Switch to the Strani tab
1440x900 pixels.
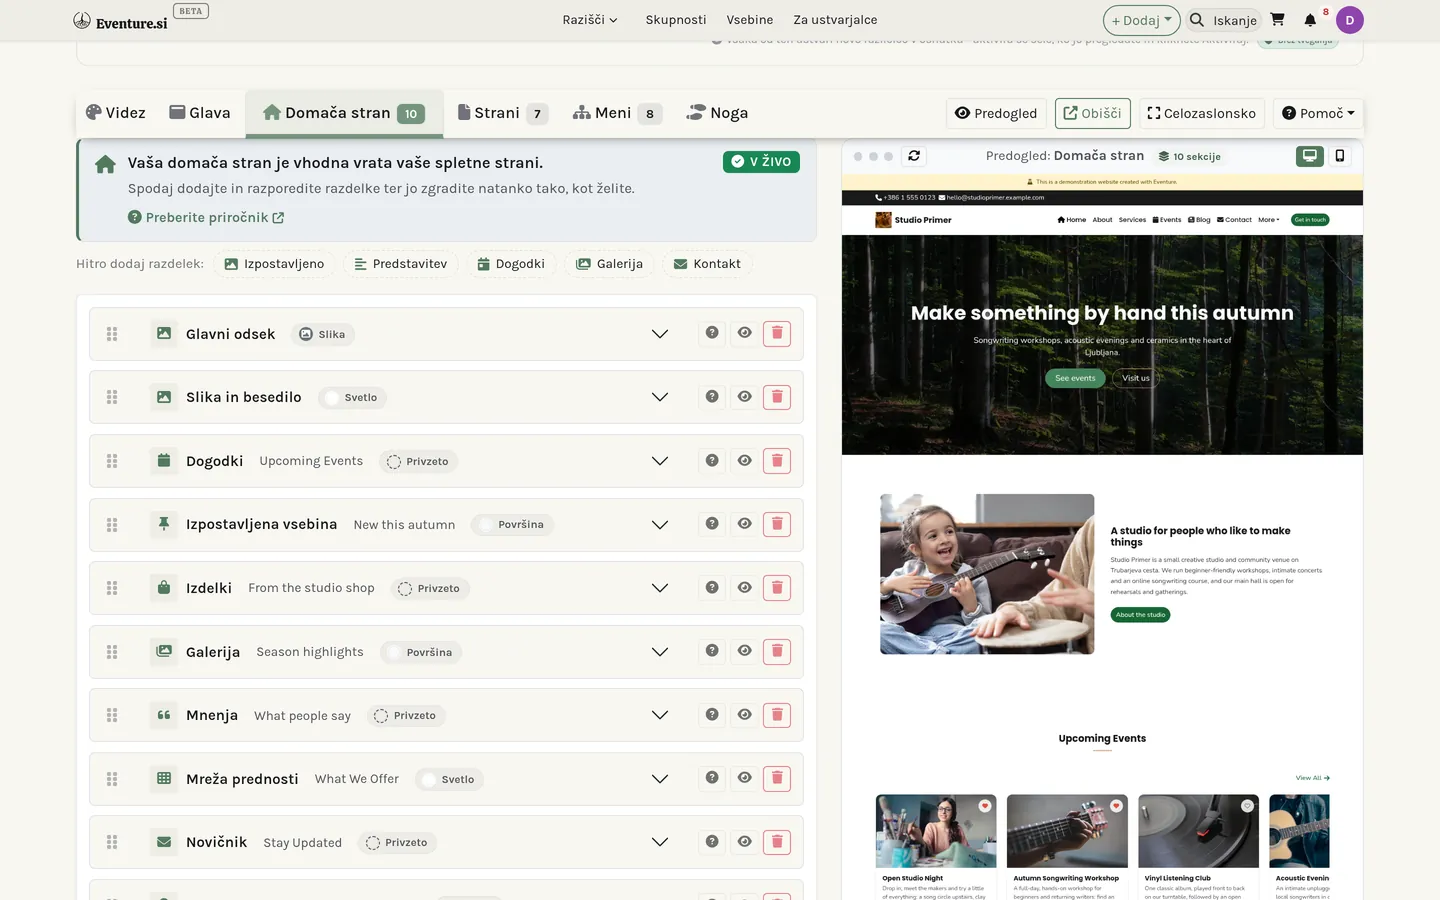click(502, 113)
